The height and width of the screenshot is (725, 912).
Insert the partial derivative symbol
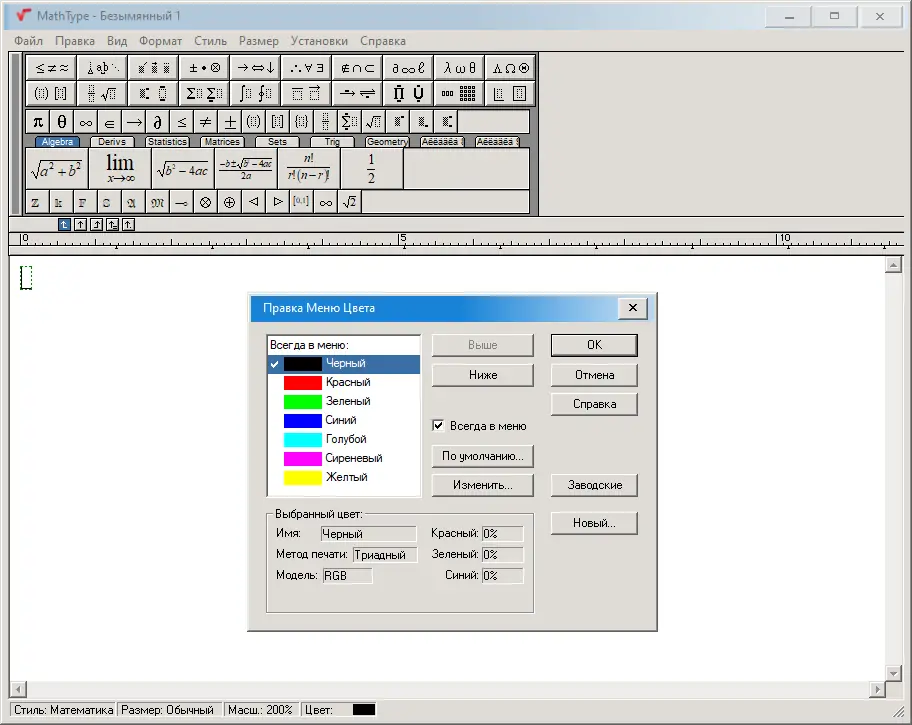click(x=157, y=122)
